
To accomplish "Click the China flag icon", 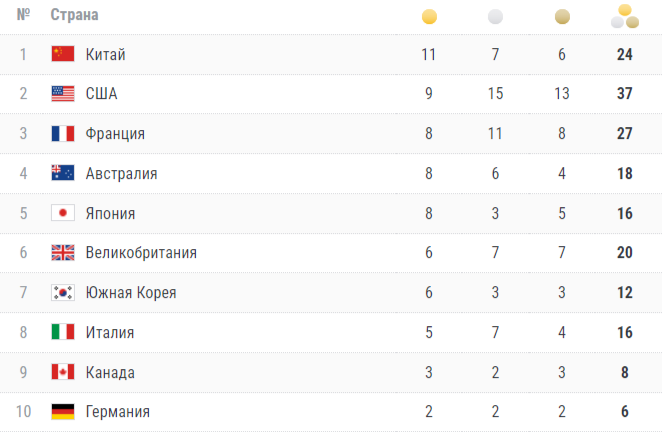I will click(x=63, y=54).
